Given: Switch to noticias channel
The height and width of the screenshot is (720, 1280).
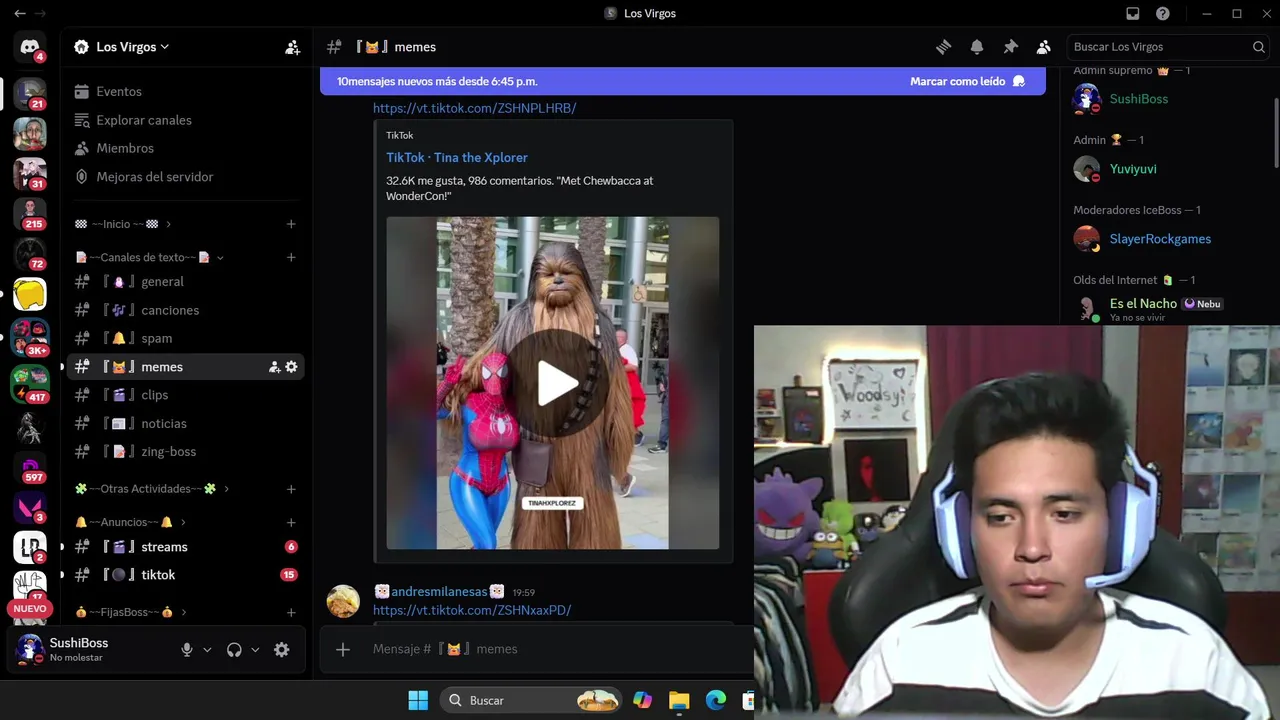Looking at the screenshot, I should [x=185, y=423].
